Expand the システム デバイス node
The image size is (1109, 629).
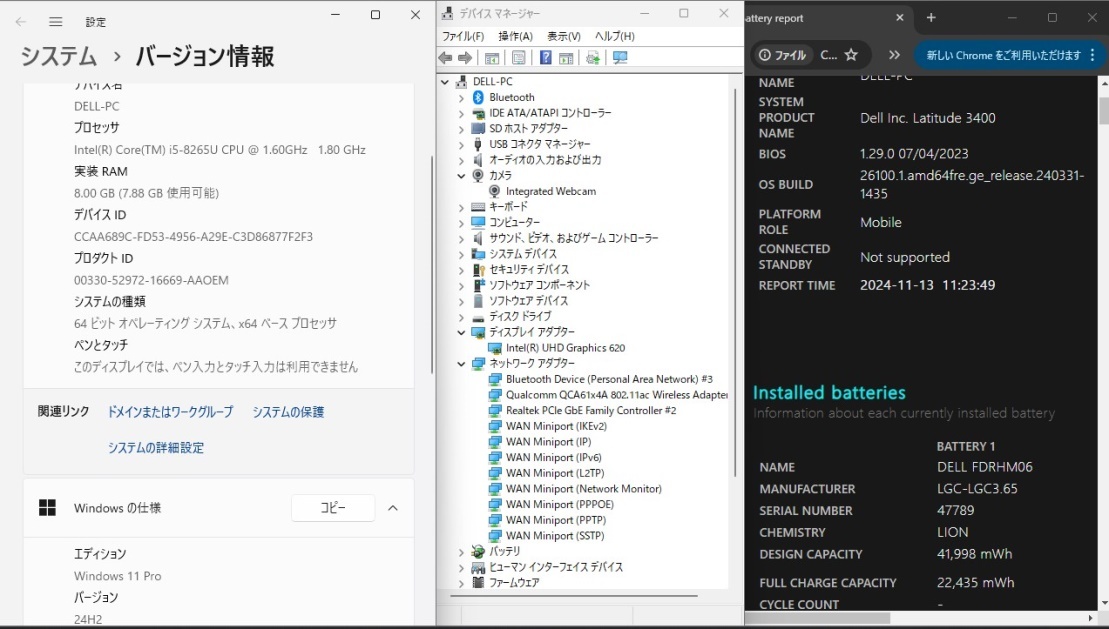click(461, 254)
